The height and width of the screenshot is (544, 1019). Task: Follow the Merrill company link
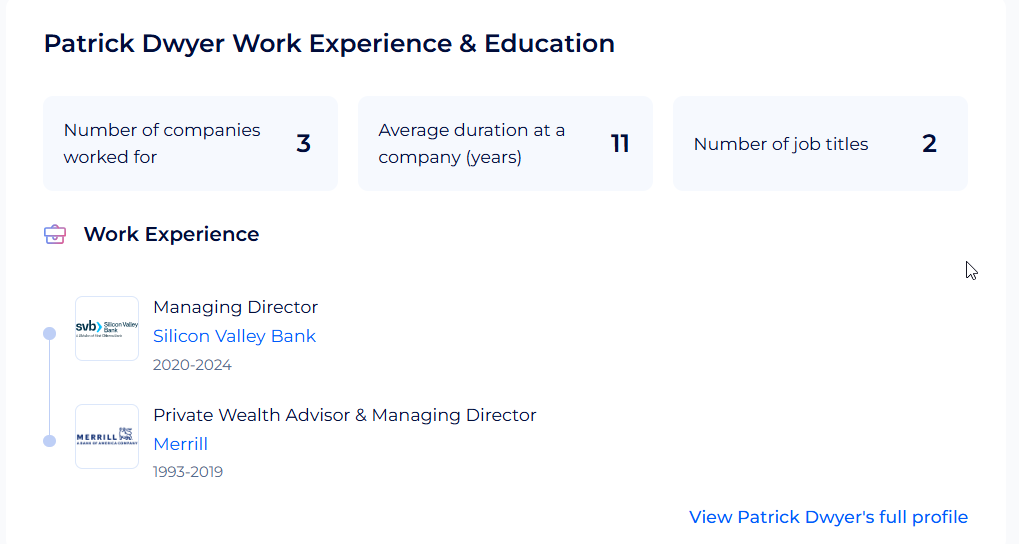180,444
